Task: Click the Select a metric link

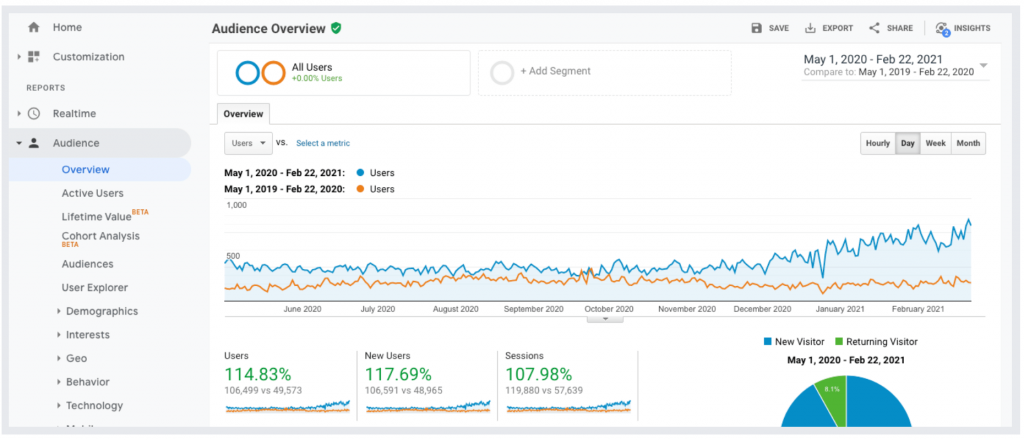Action: tap(323, 143)
